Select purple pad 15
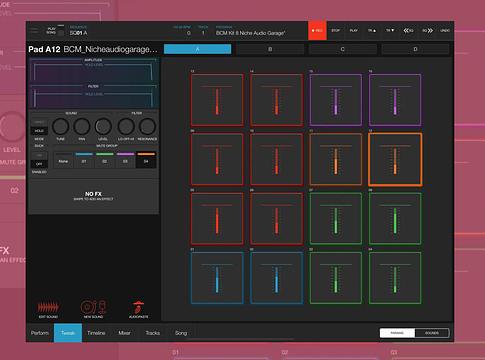 (x=336, y=100)
